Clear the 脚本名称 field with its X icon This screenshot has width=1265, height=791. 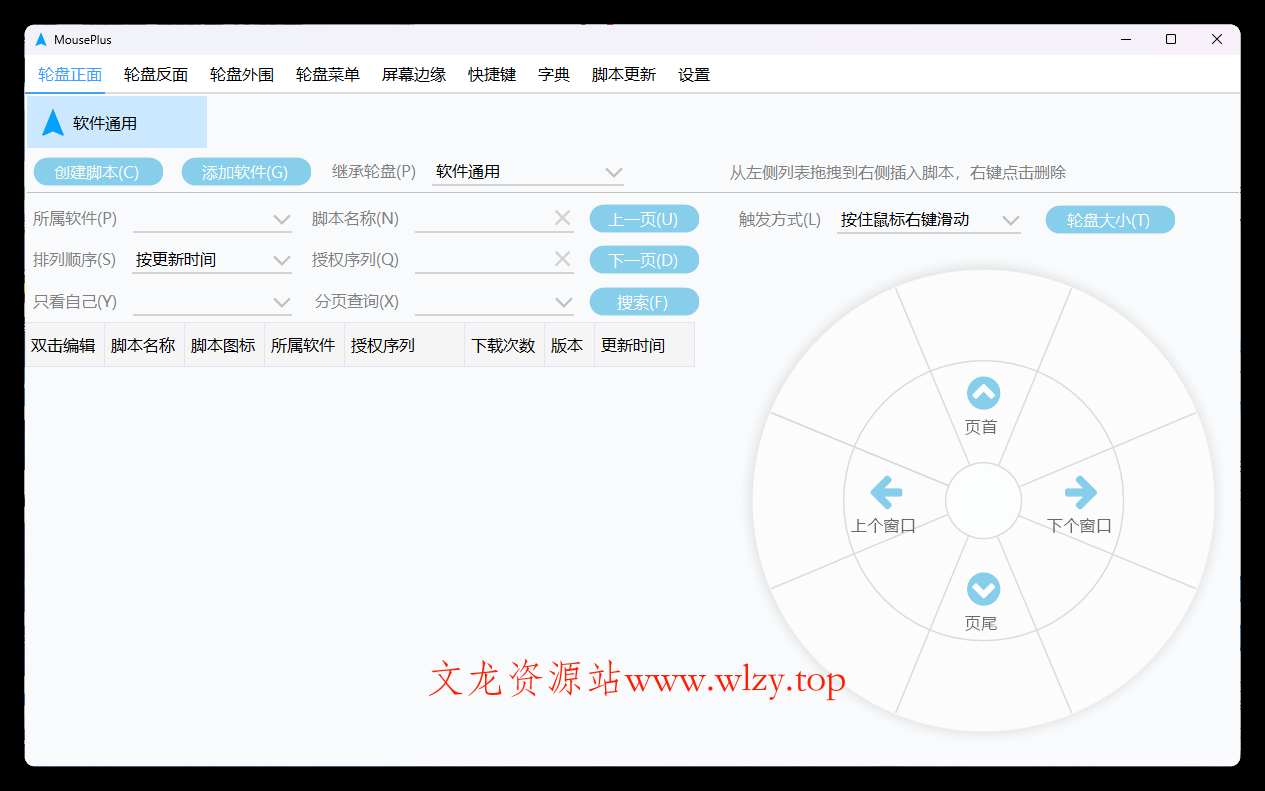(x=562, y=218)
